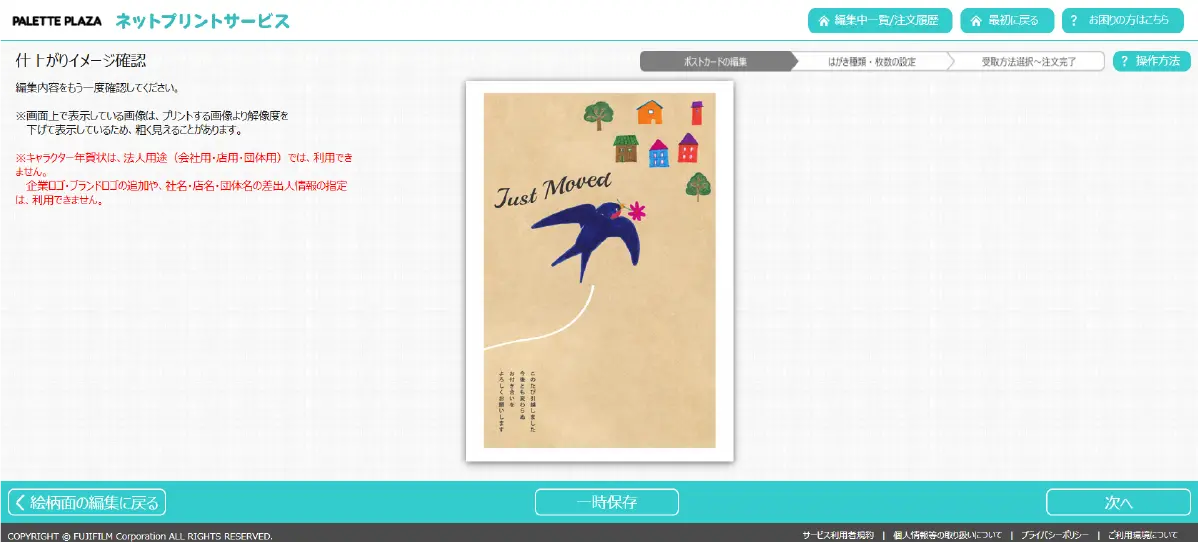Select the ポストカードの編集 step
1198x542 pixels.
(714, 62)
